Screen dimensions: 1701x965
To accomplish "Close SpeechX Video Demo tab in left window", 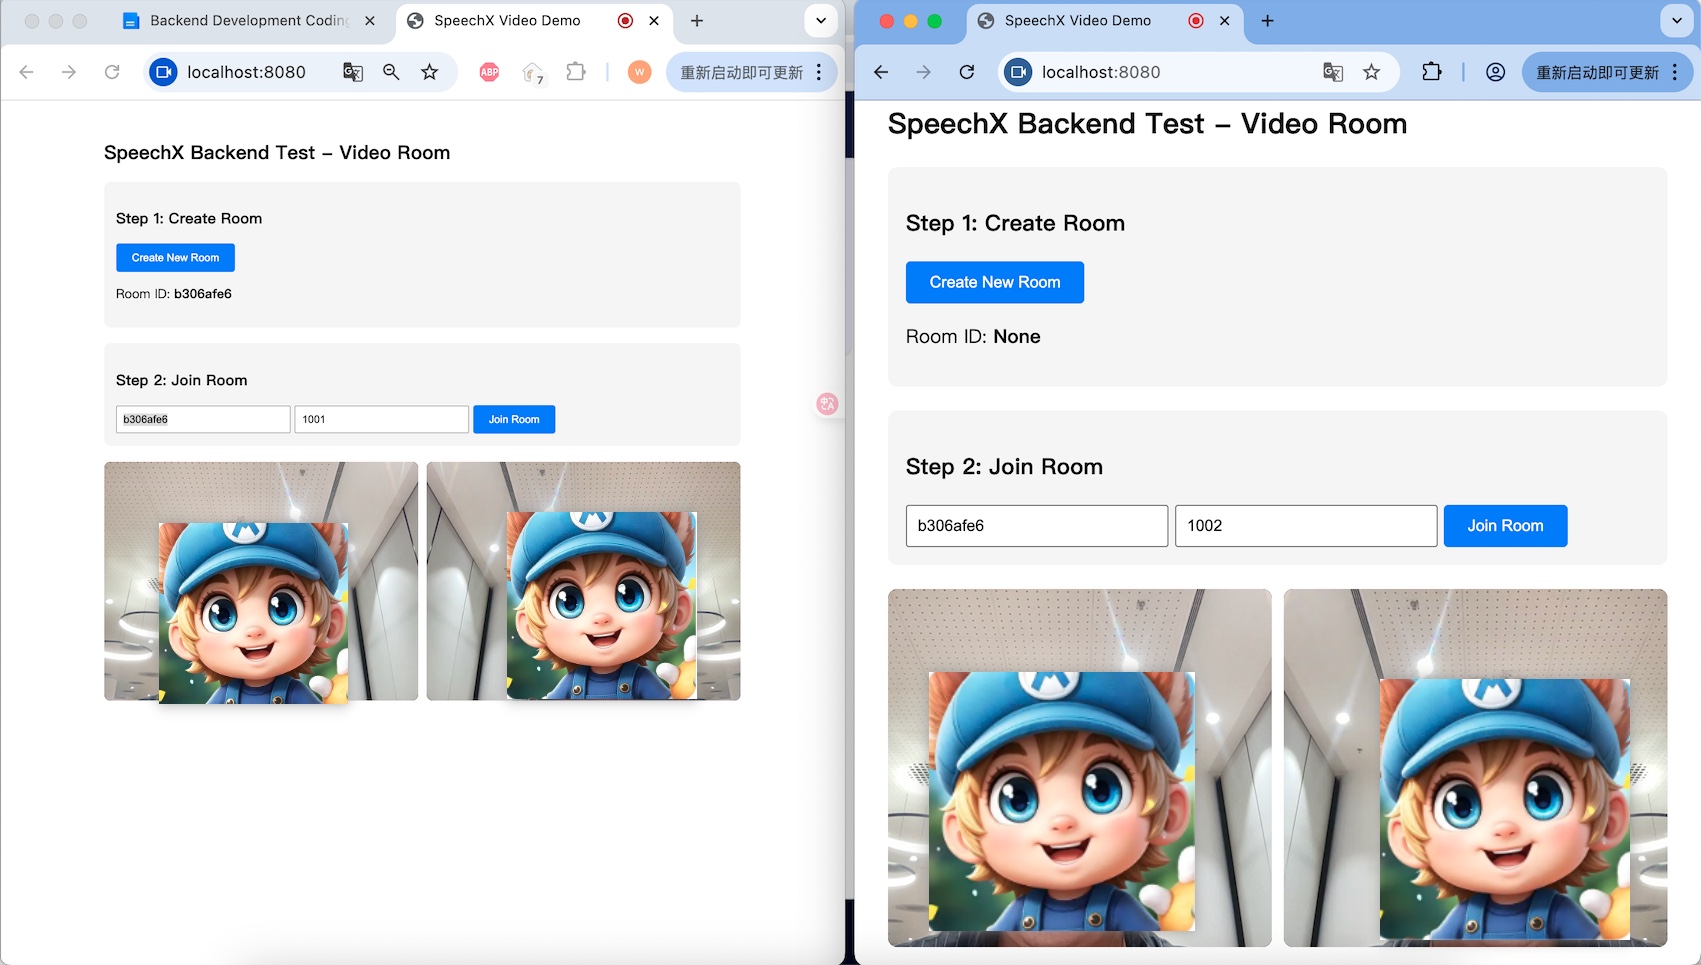I will pos(654,21).
